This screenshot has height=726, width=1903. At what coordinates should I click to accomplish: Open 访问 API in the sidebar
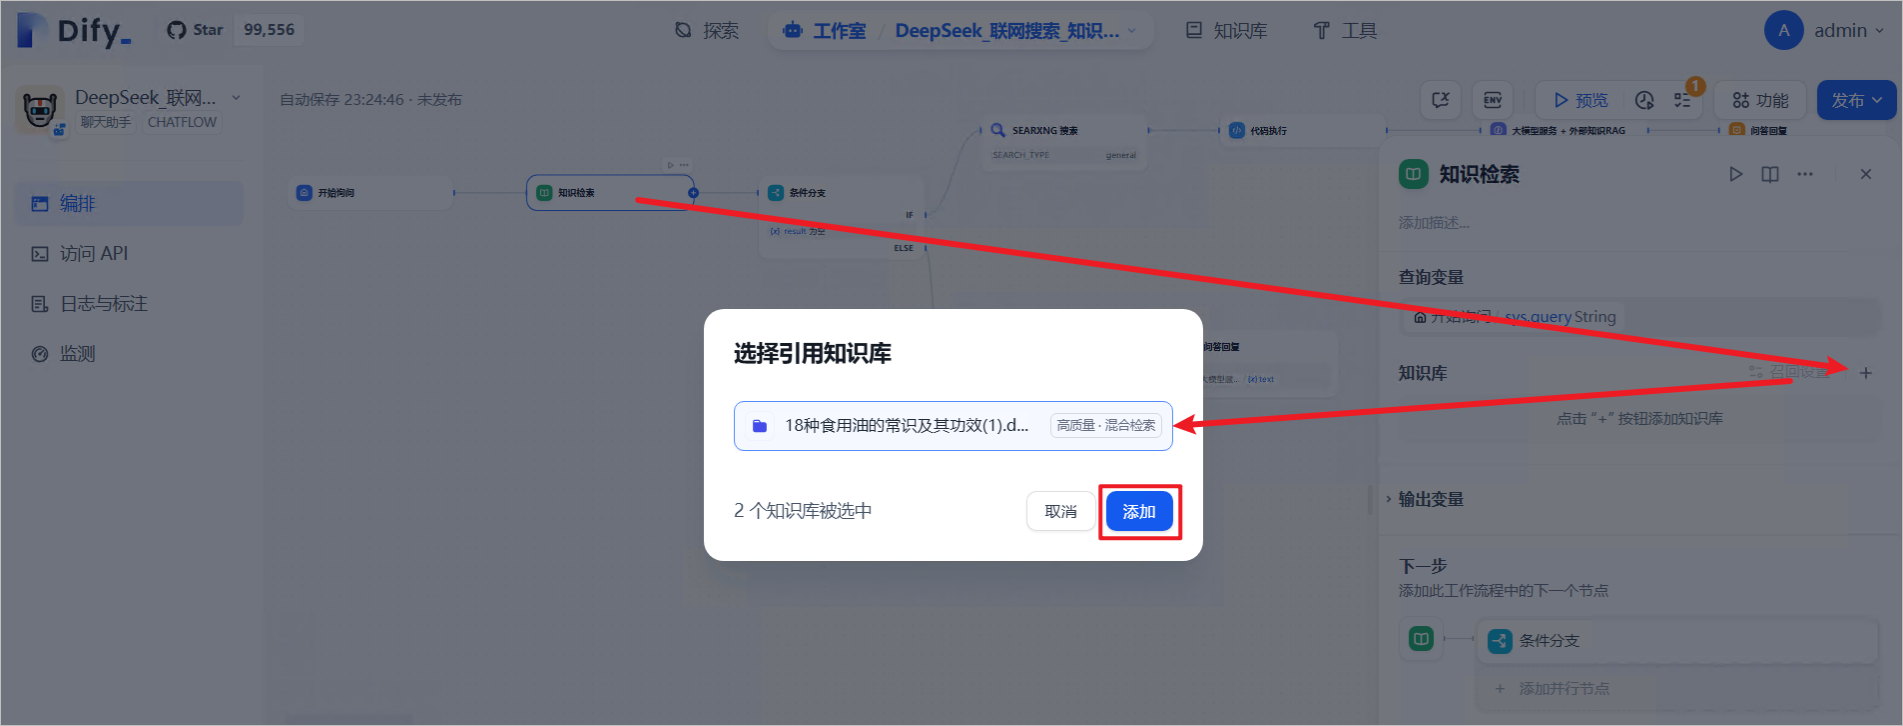(x=129, y=253)
